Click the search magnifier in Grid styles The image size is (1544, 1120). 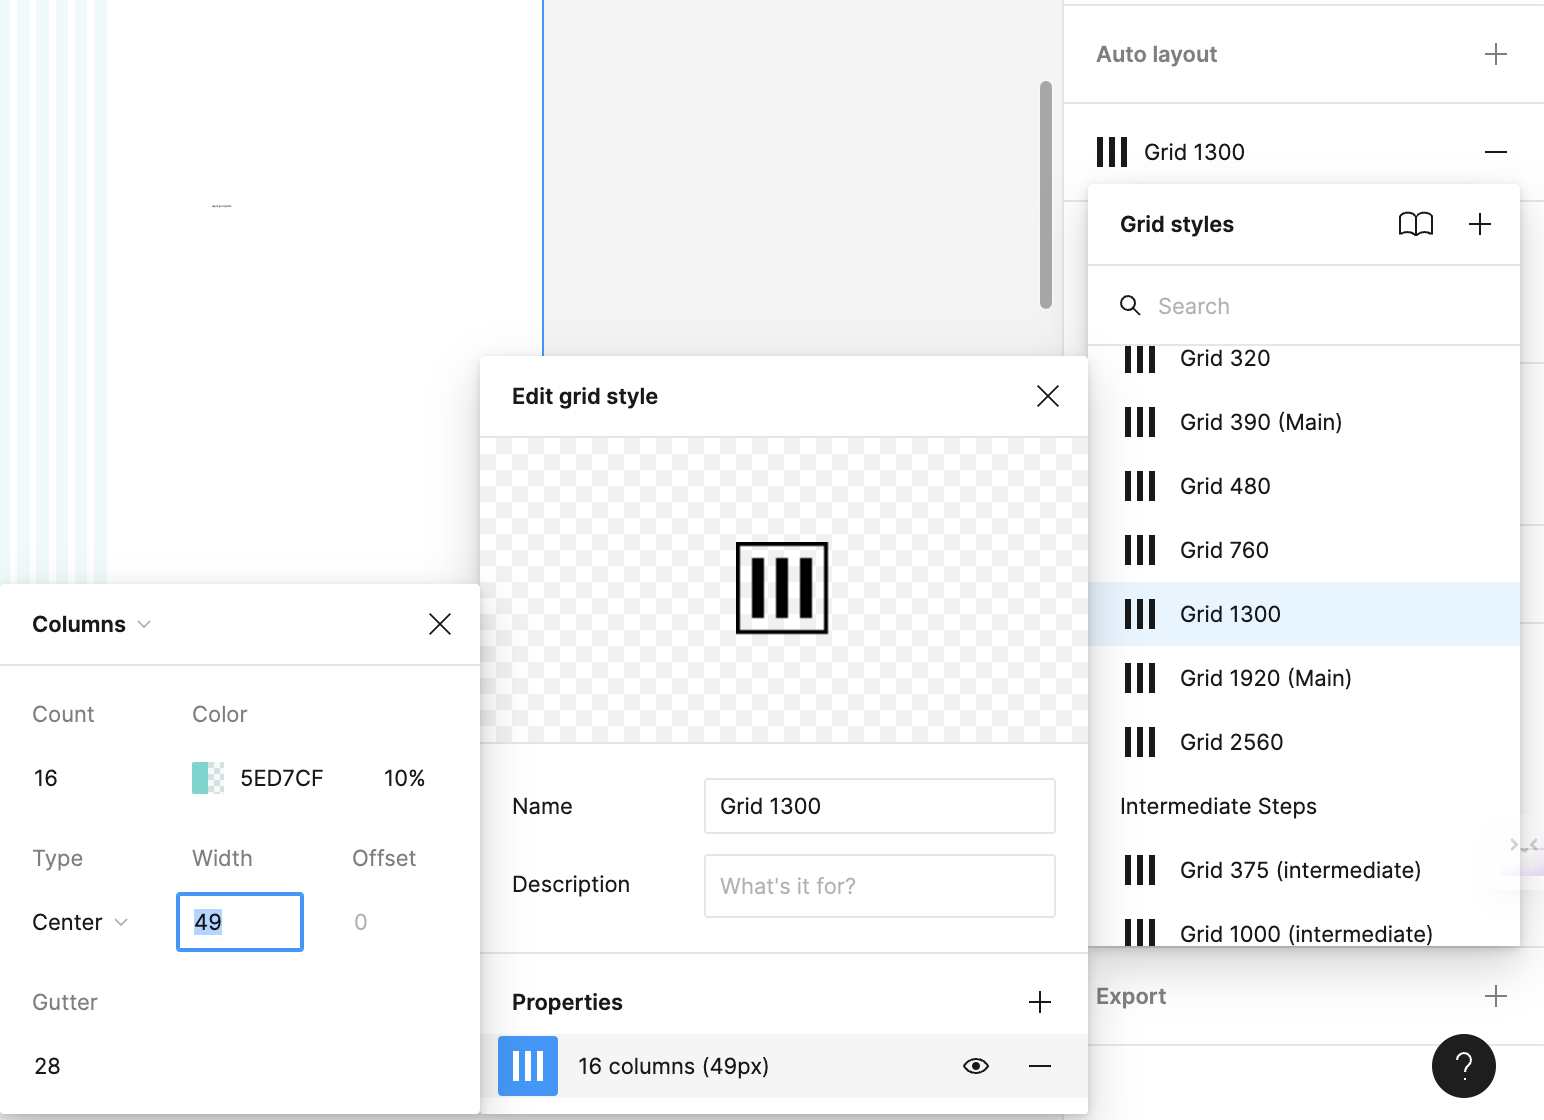(x=1130, y=305)
